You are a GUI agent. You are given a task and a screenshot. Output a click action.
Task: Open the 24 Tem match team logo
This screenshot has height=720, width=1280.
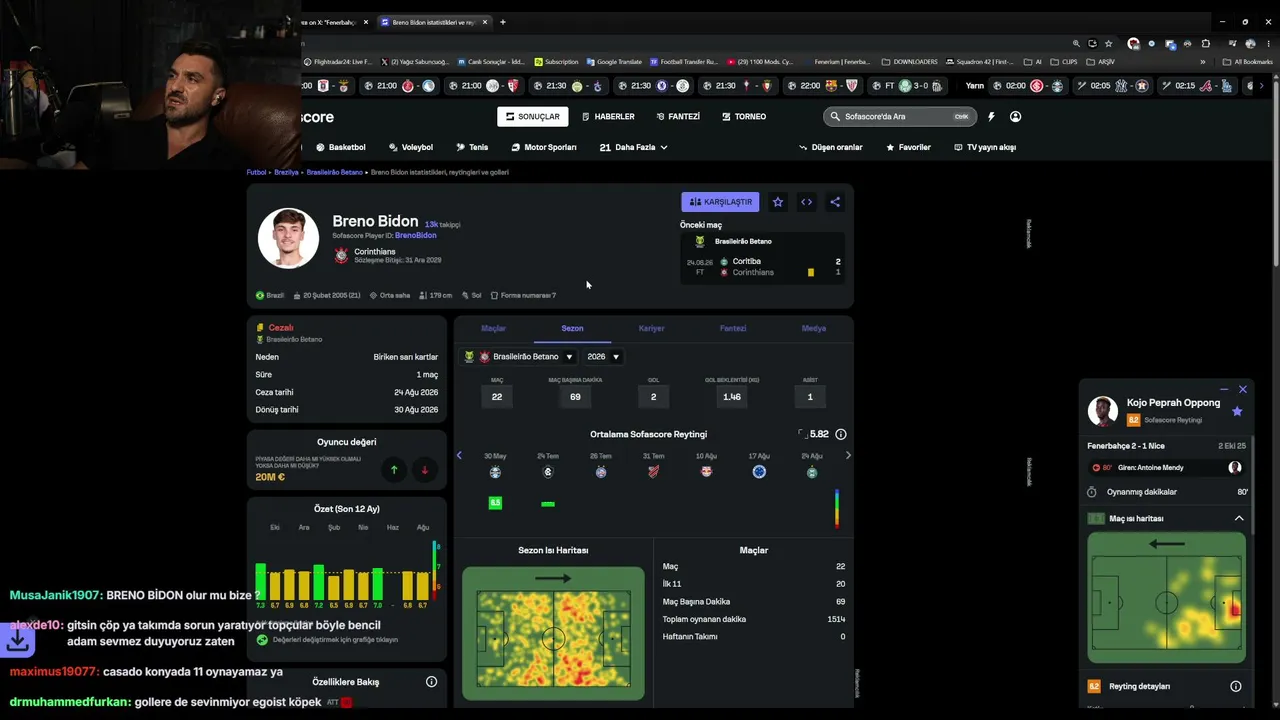point(548,472)
